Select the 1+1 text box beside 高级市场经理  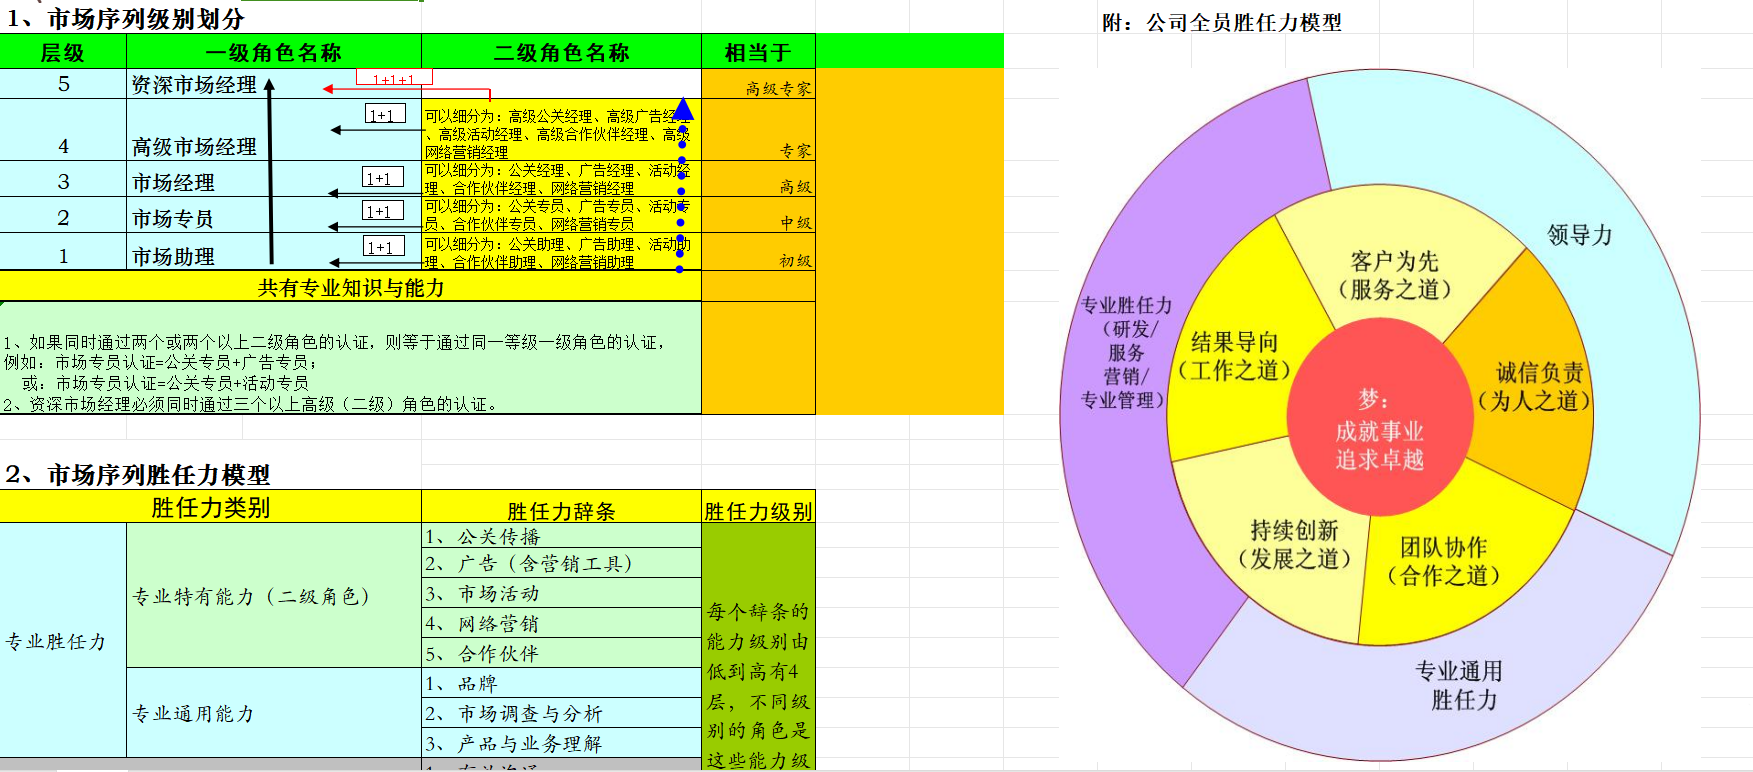pyautogui.click(x=385, y=114)
